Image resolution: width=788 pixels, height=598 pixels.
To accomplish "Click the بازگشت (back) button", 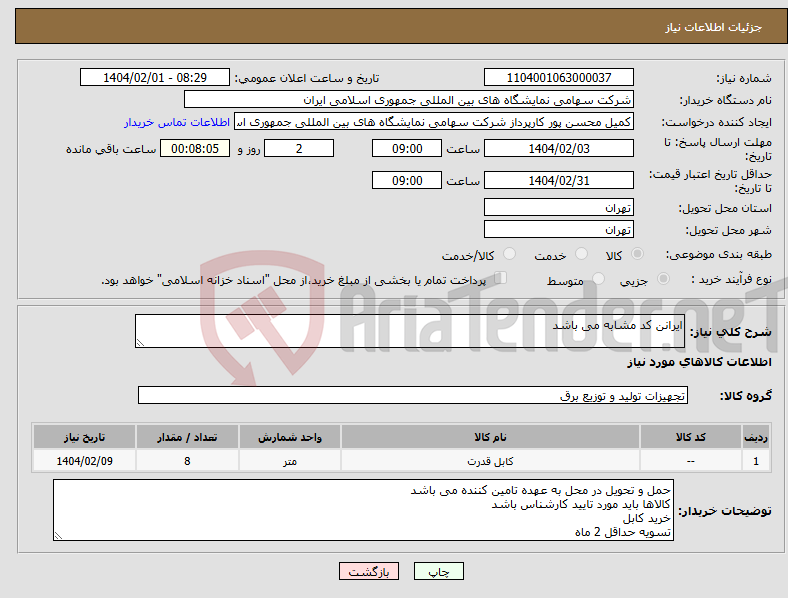I will pos(369,571).
